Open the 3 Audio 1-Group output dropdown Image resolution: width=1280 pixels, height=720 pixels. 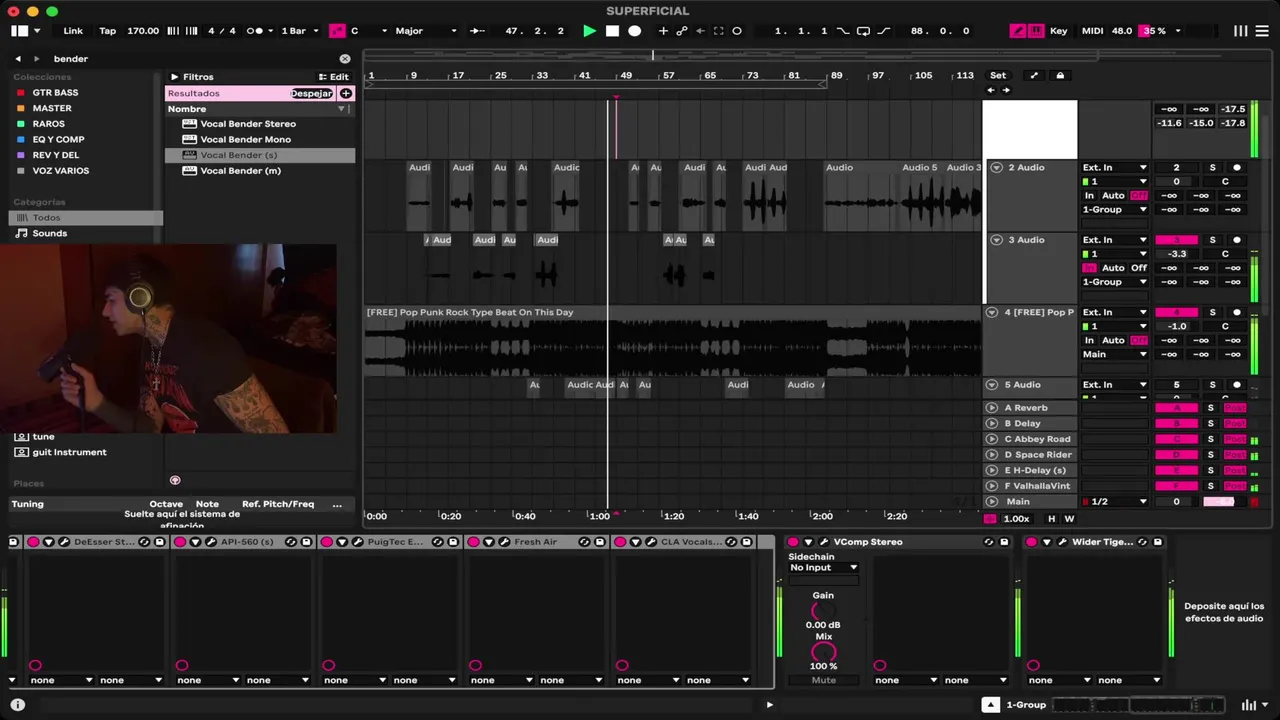[1114, 282]
